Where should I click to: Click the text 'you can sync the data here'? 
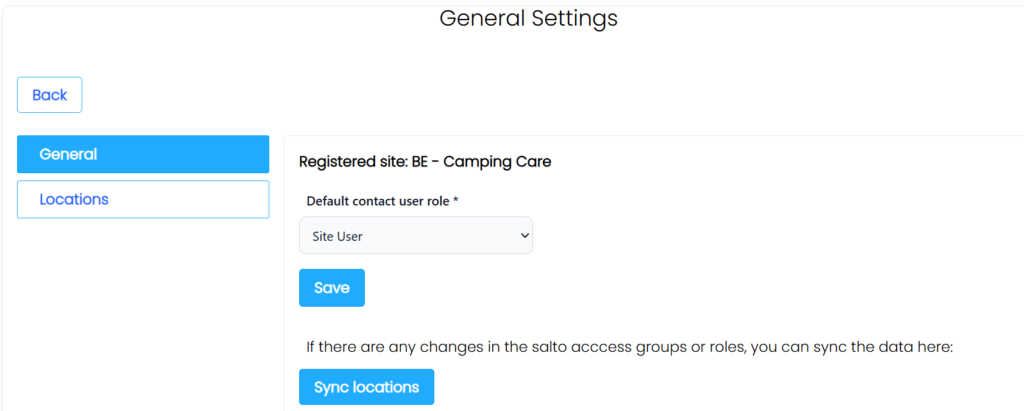[x=860, y=347]
